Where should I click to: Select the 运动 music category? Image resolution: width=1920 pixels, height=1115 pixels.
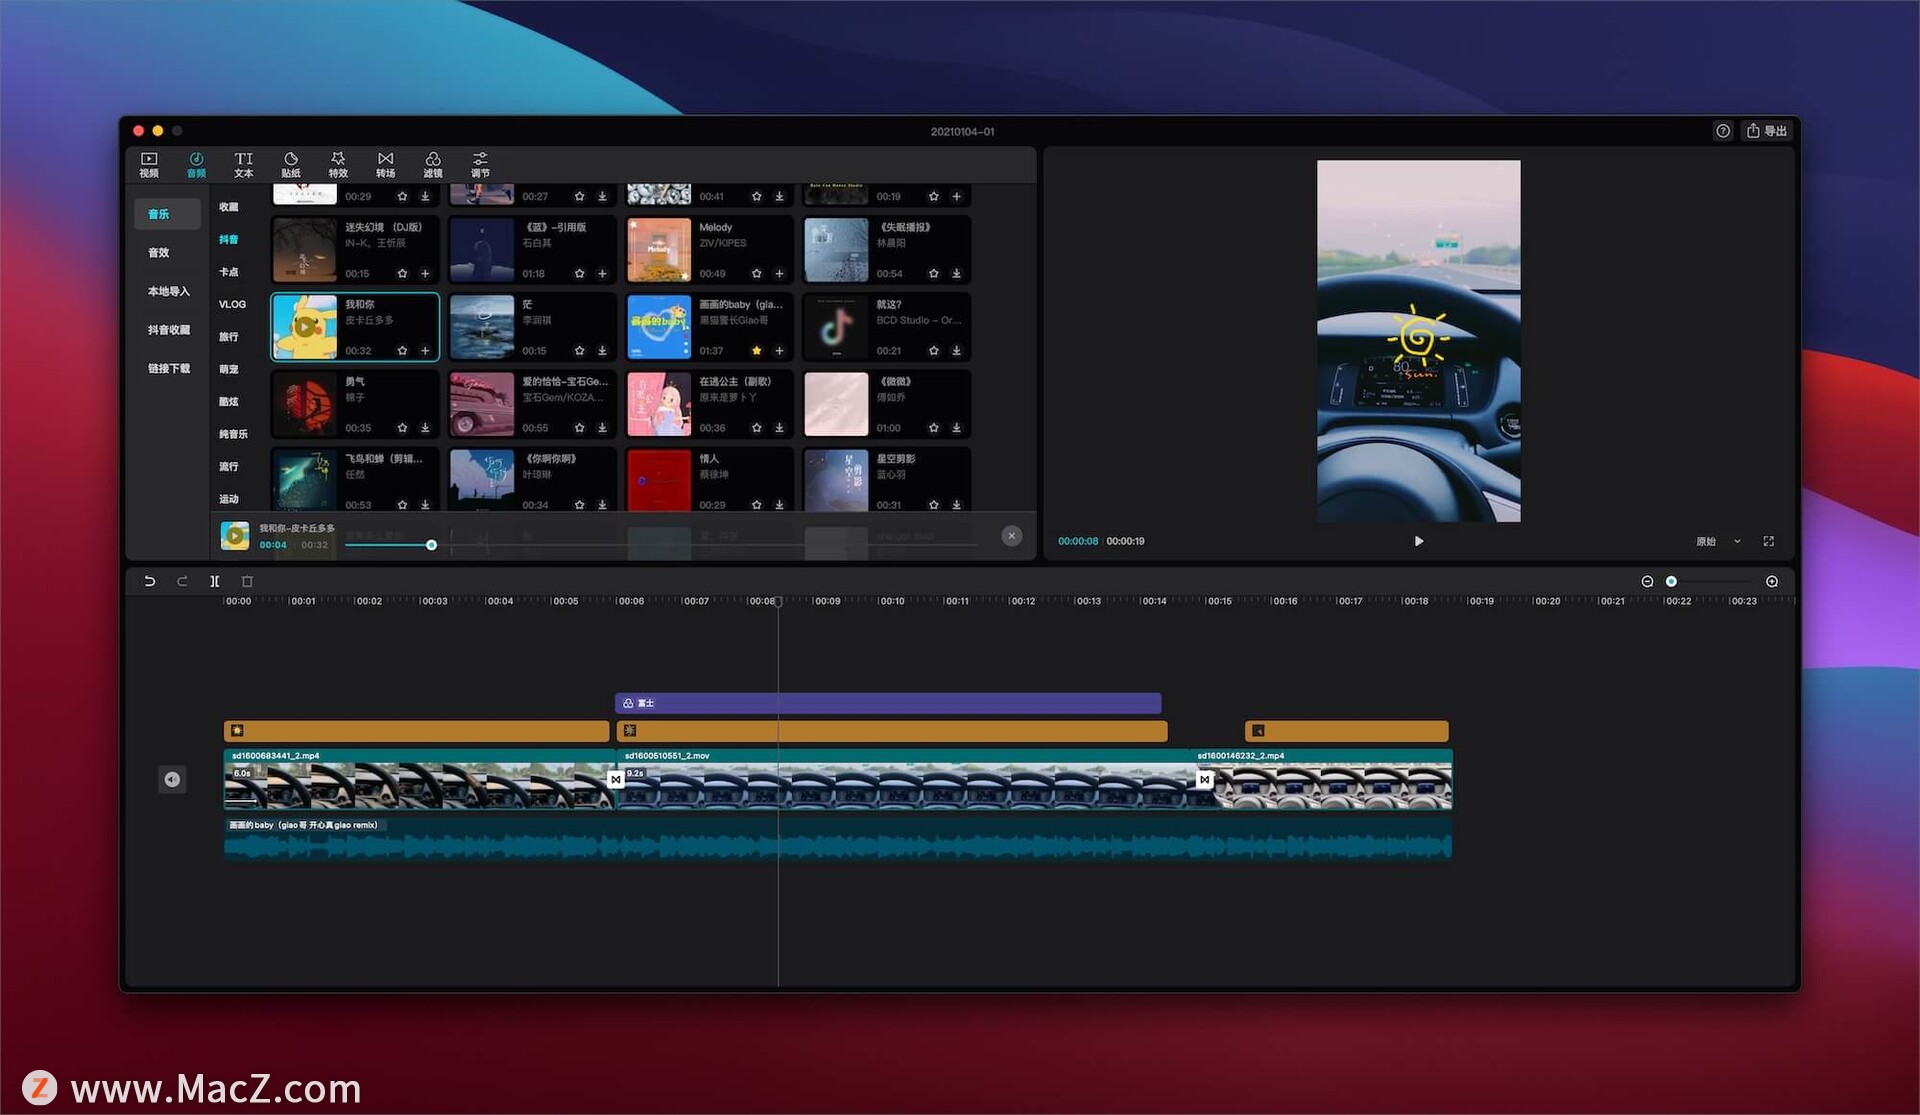pyautogui.click(x=229, y=499)
